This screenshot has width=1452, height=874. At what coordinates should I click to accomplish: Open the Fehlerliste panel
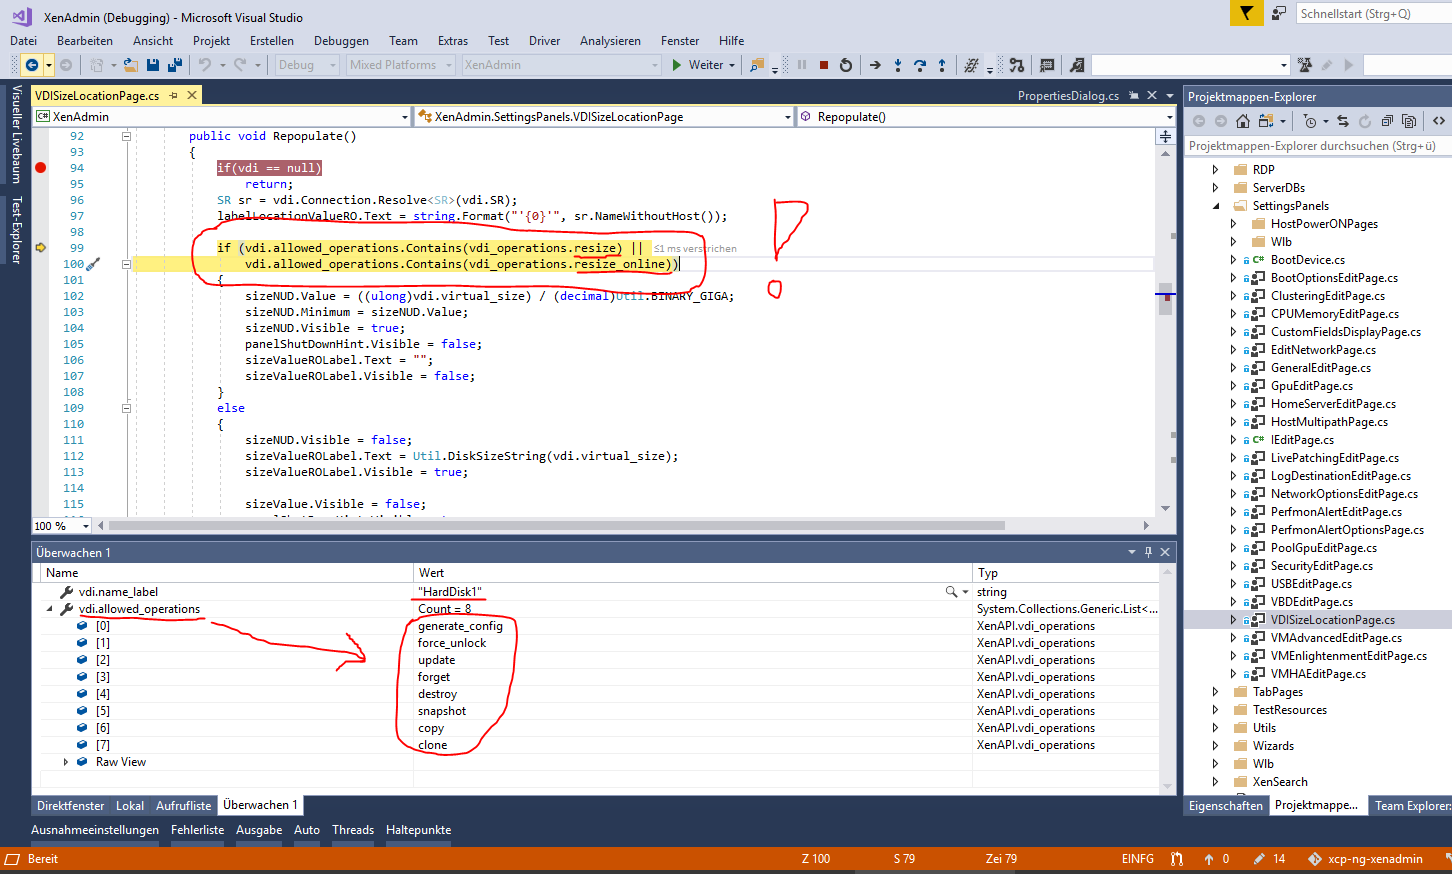[x=197, y=829]
